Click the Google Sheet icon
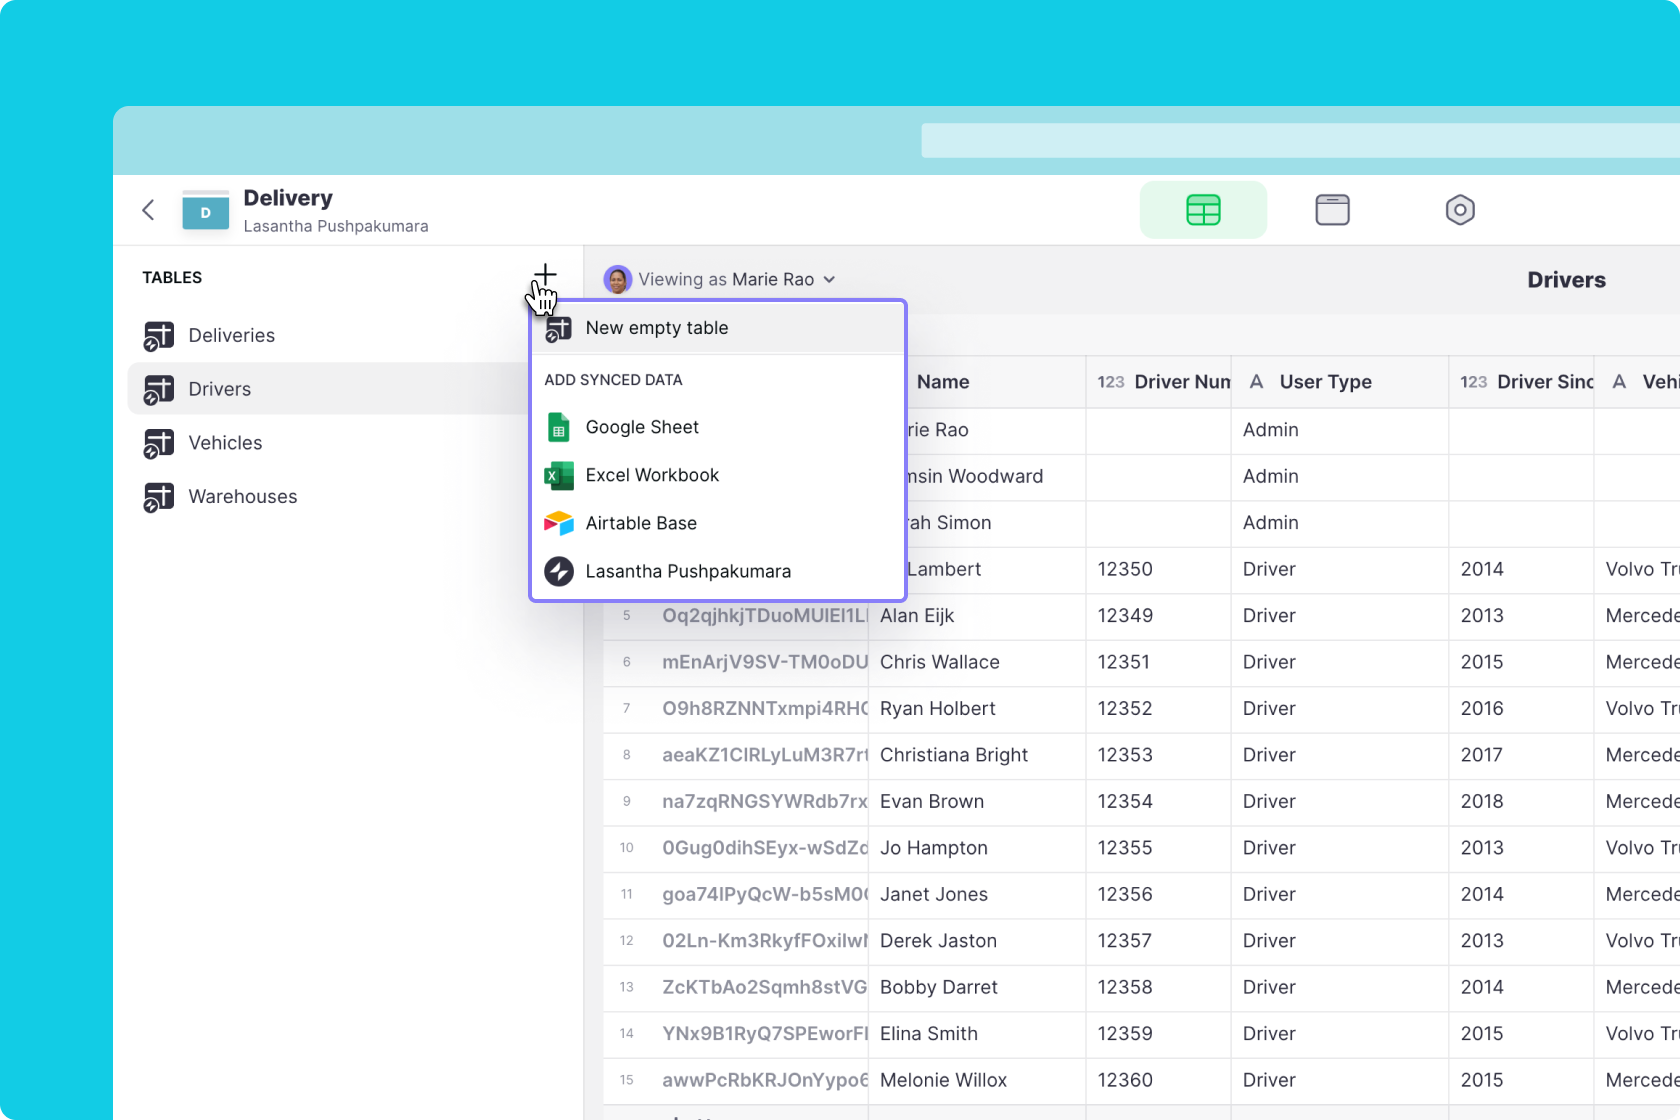1680x1120 pixels. (558, 428)
